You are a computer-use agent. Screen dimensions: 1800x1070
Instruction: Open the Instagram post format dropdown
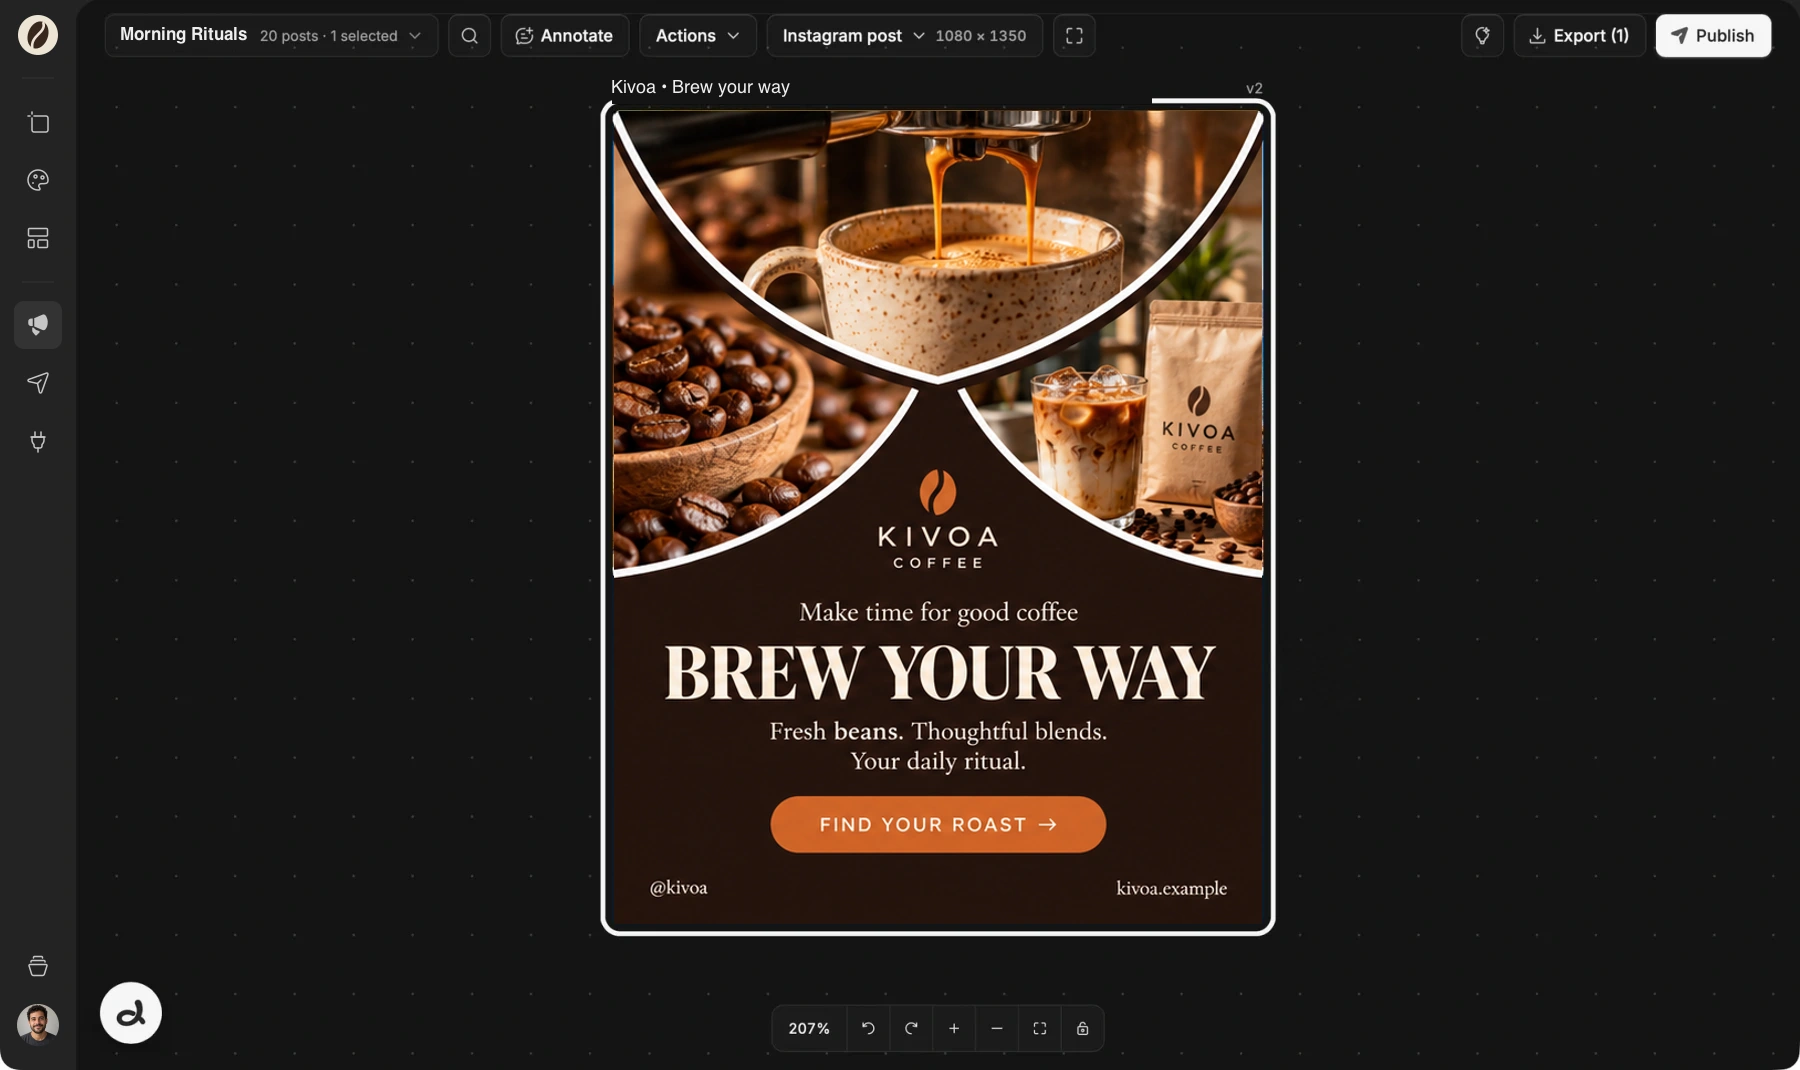(x=853, y=36)
